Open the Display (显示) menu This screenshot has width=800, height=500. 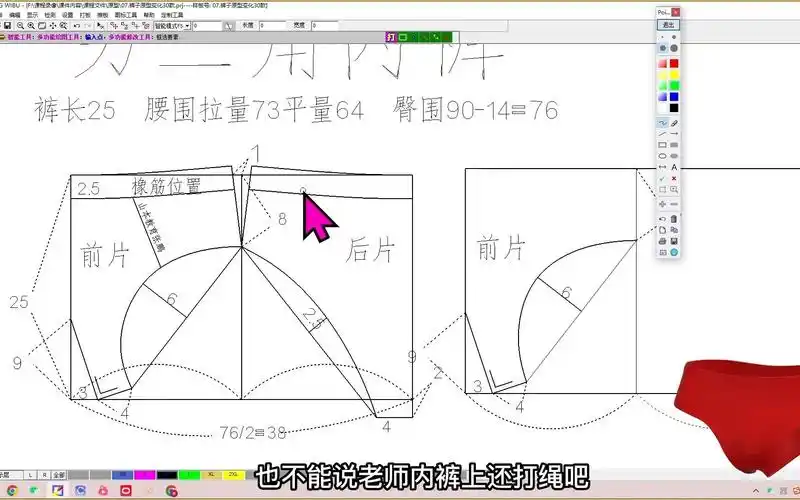[x=33, y=15]
